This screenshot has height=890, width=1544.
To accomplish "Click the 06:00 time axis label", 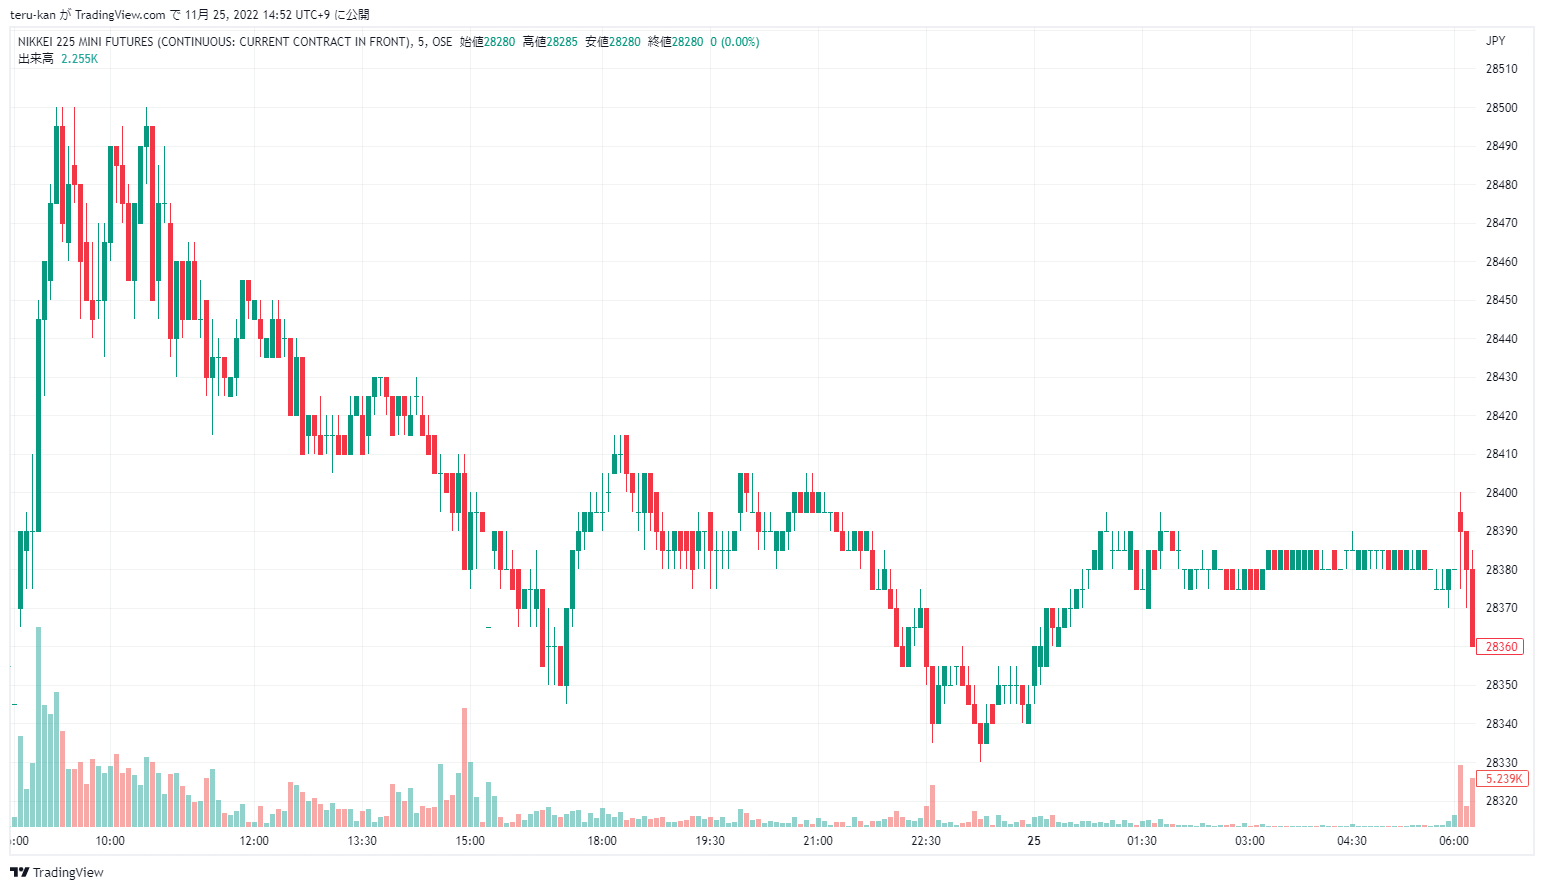I will click(x=1453, y=841).
